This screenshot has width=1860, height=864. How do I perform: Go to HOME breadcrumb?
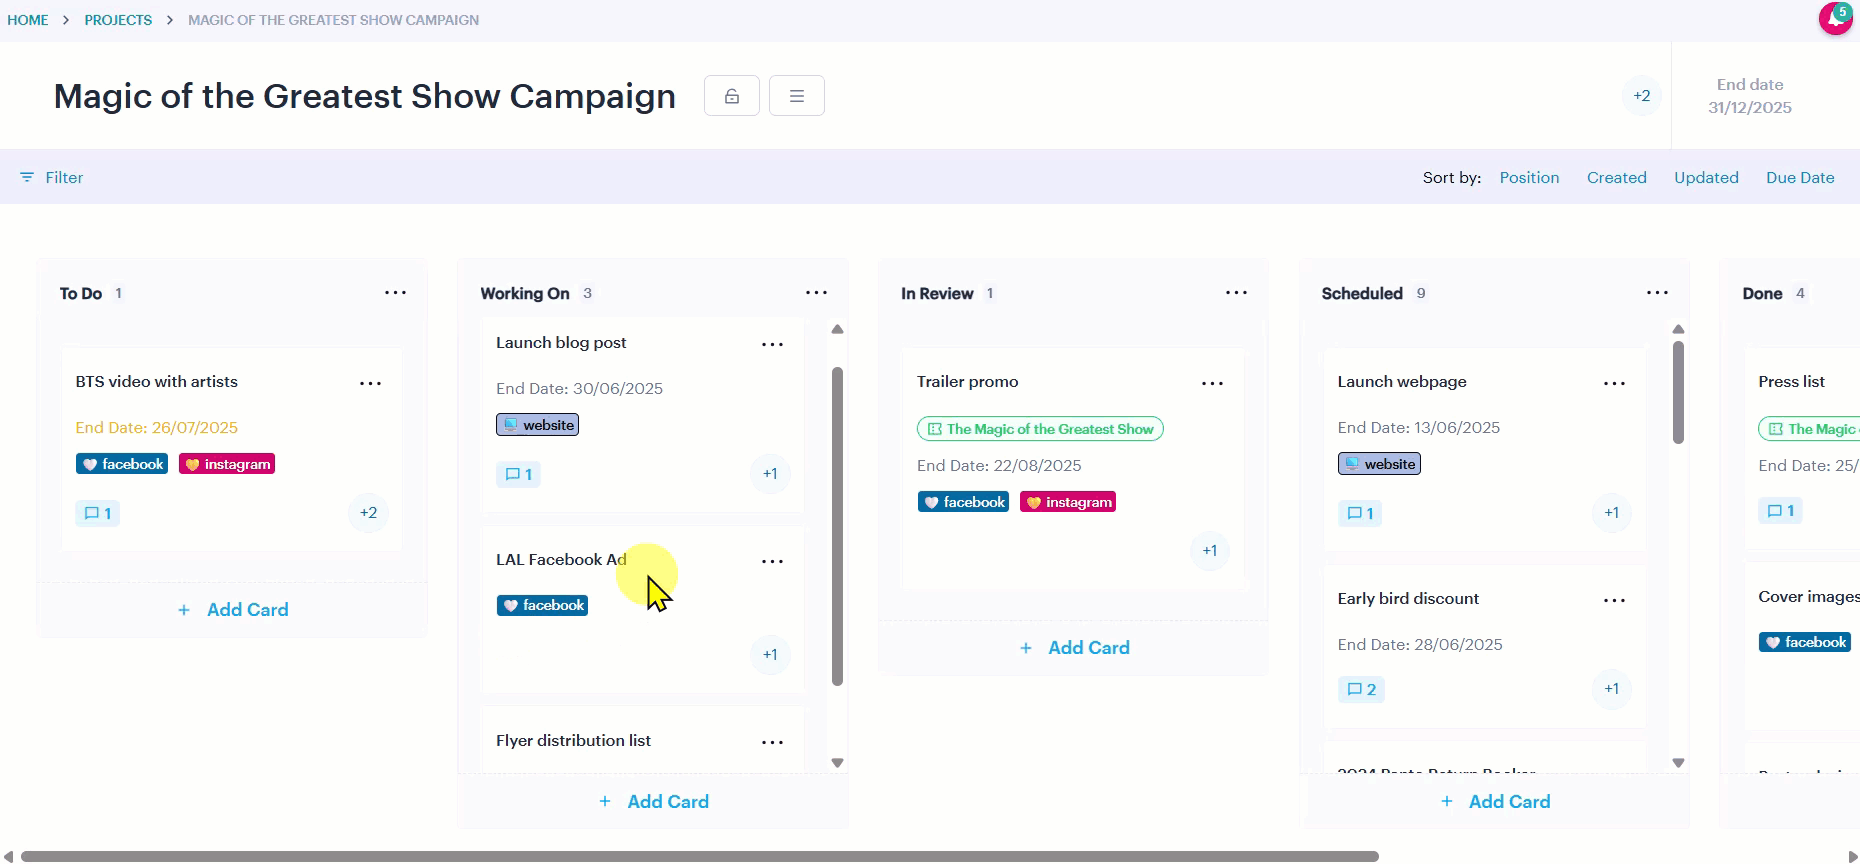coord(28,20)
